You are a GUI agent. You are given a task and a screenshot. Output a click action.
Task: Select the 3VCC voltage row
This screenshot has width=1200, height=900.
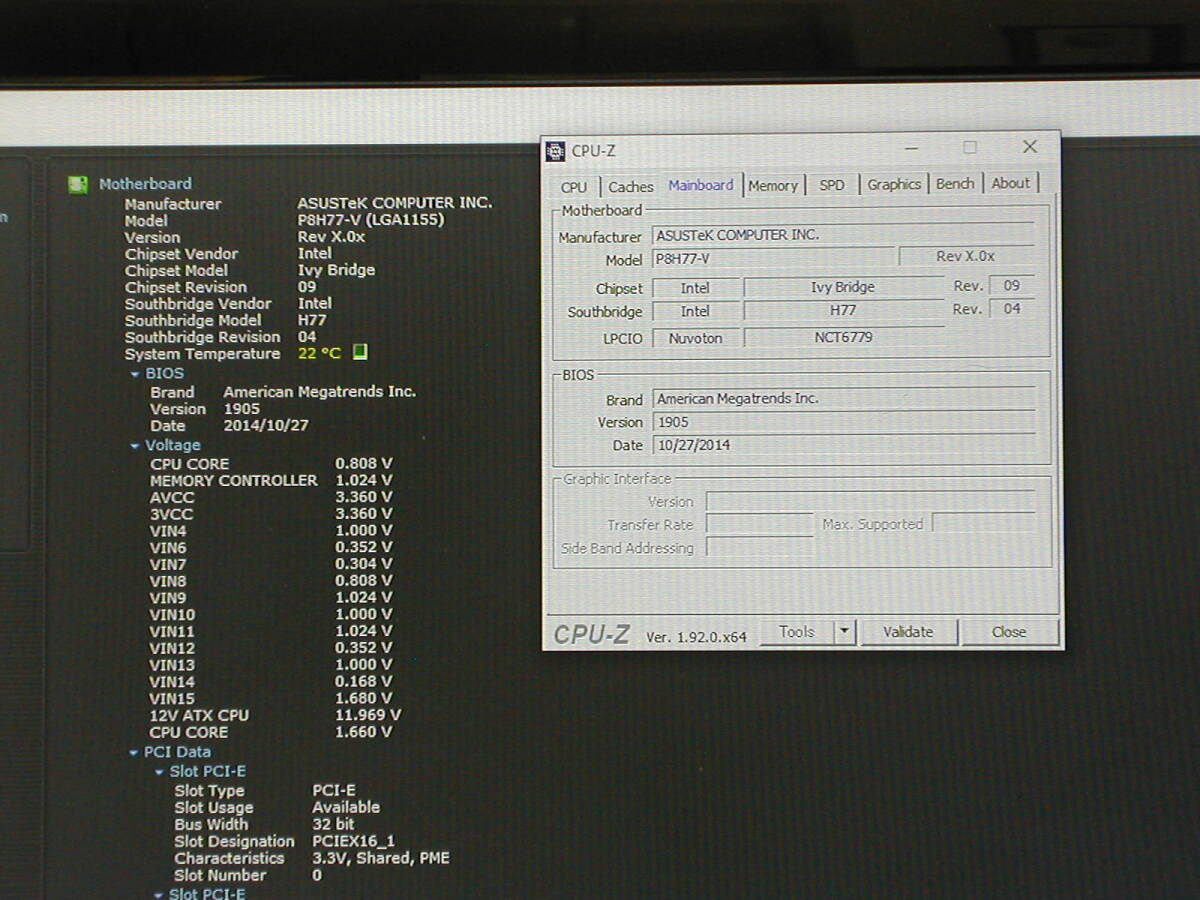coord(271,514)
